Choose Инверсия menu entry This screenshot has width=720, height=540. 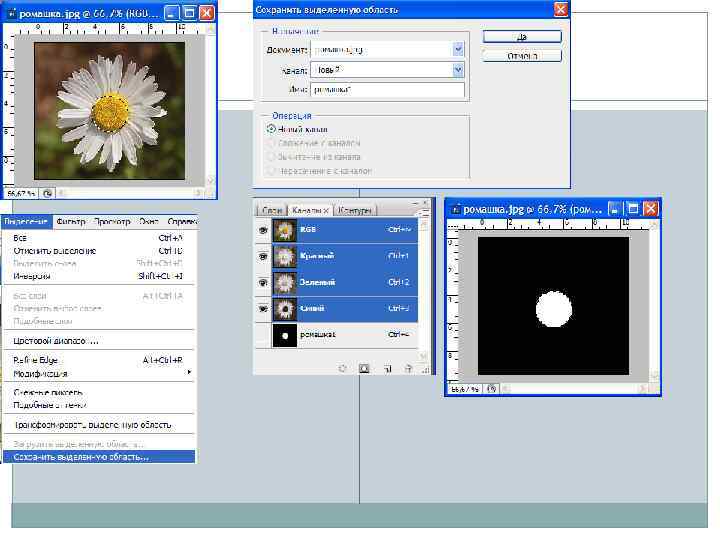pyautogui.click(x=99, y=276)
